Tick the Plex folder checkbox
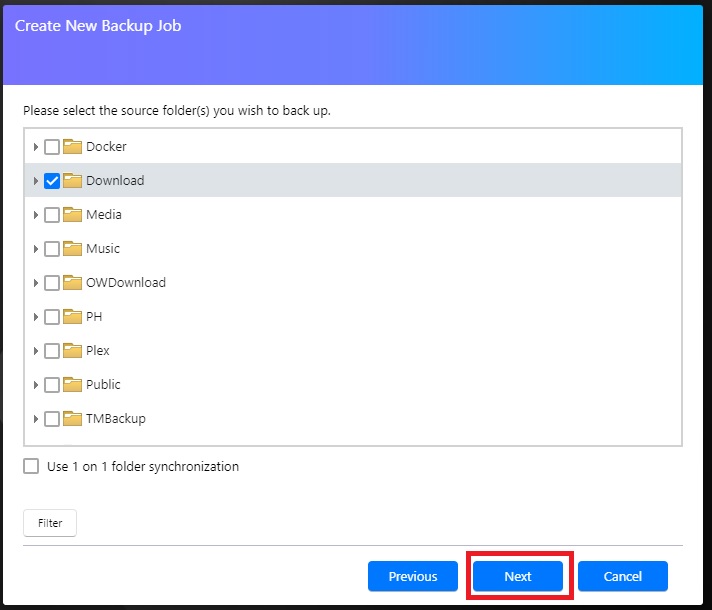Viewport: 712px width, 610px height. click(x=52, y=351)
